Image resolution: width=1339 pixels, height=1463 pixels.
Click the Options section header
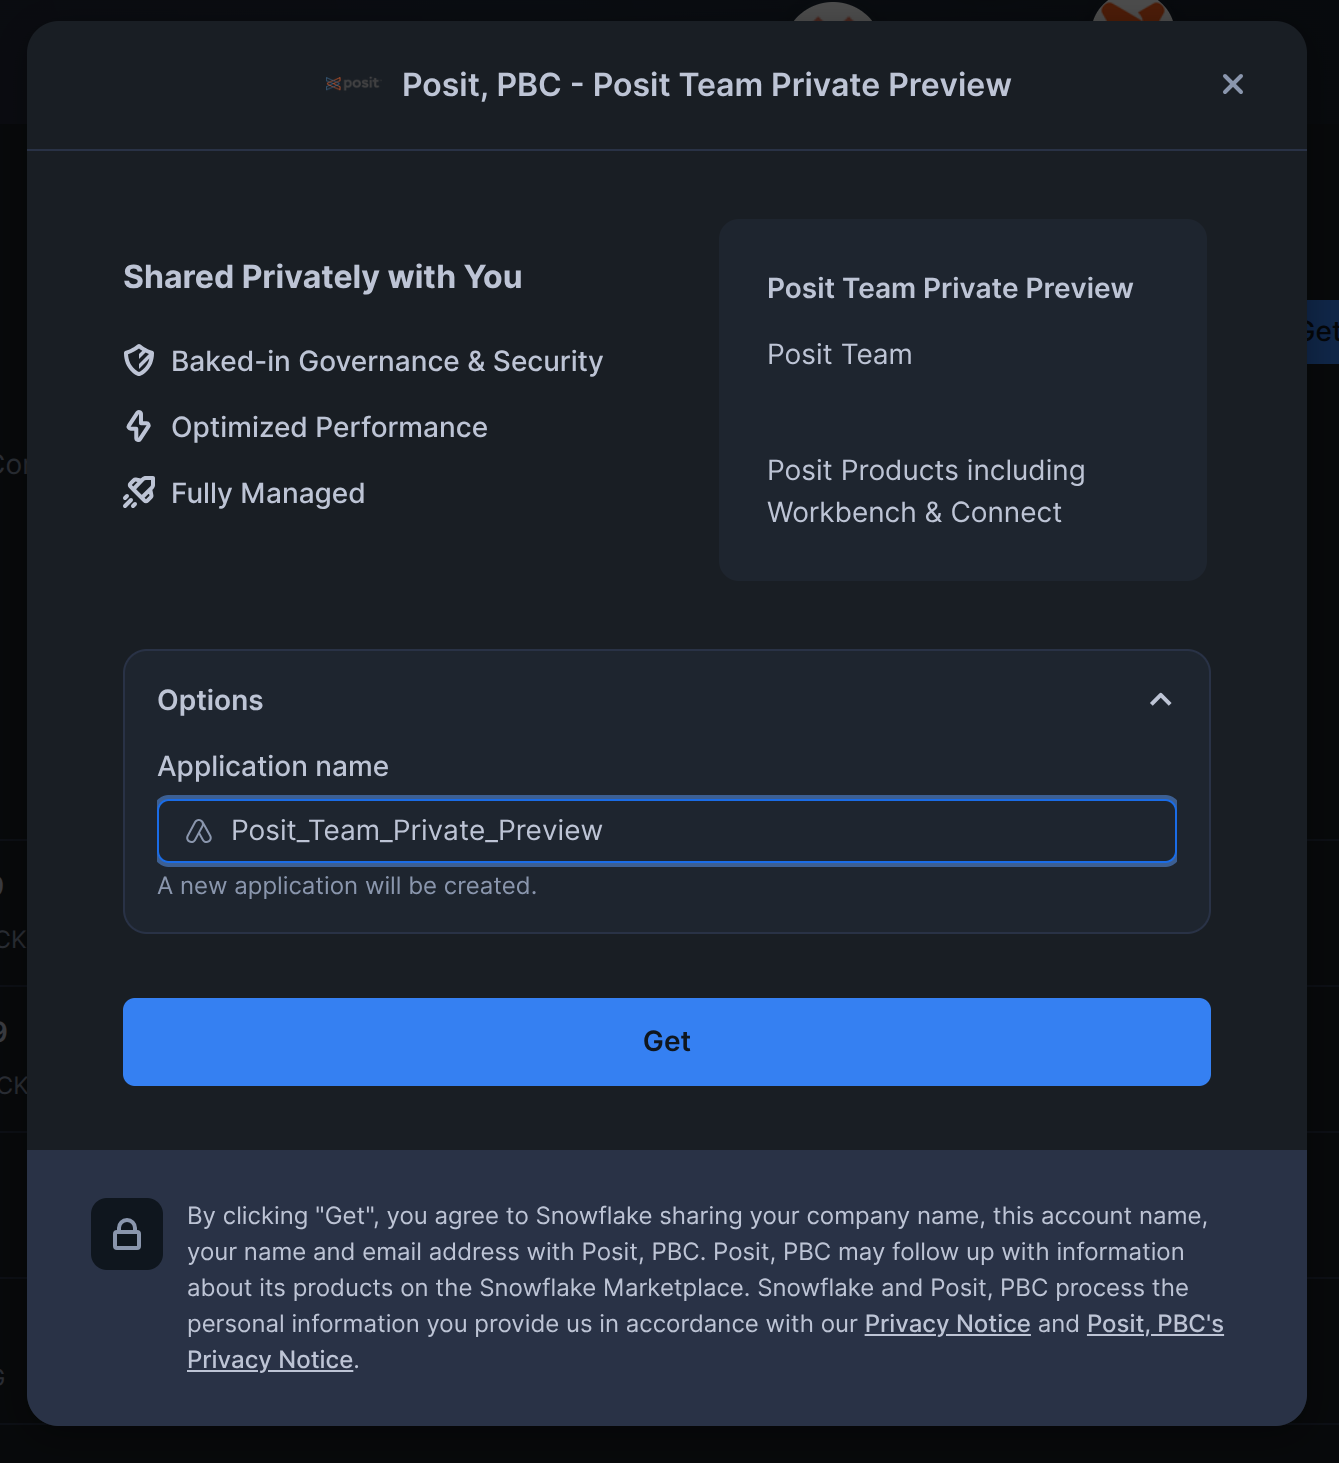(x=210, y=700)
